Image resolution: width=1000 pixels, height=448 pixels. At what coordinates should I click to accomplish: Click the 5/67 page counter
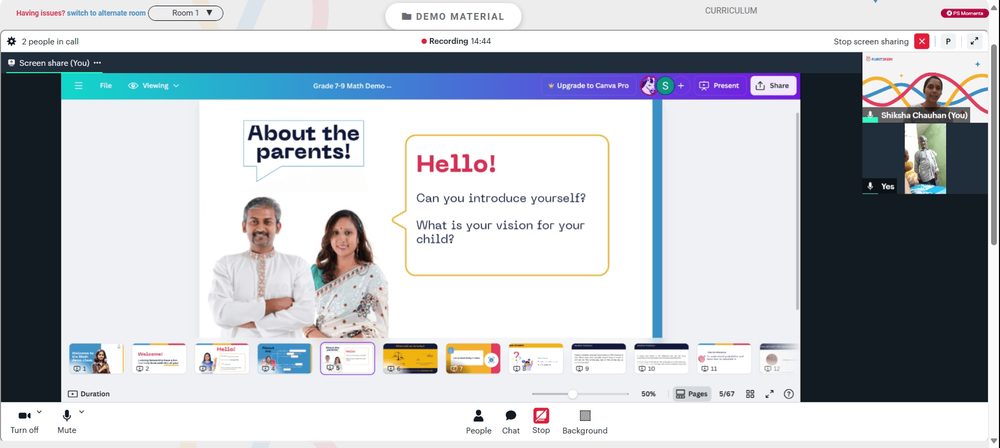click(726, 394)
